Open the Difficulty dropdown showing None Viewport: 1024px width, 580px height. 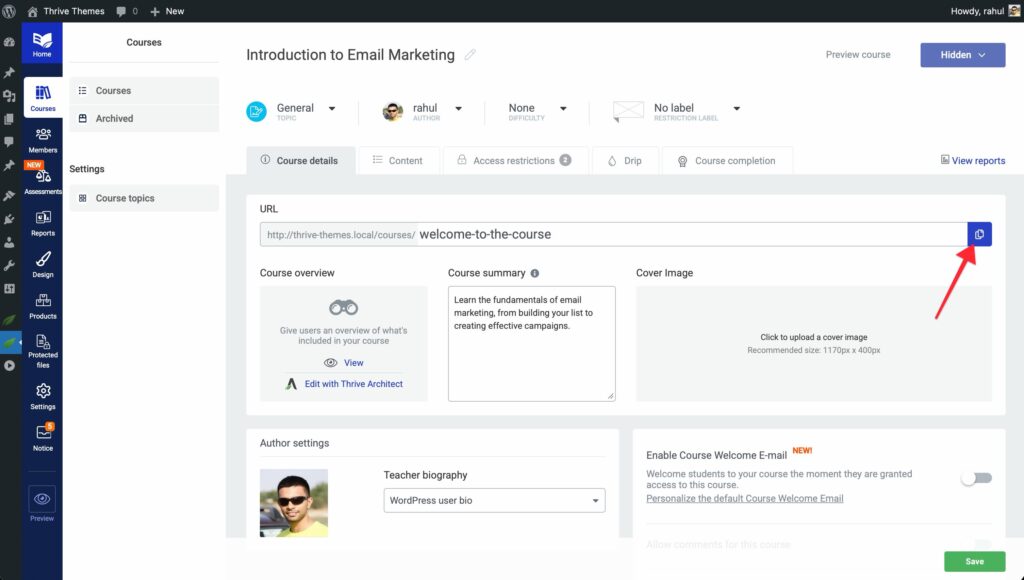[x=538, y=109]
